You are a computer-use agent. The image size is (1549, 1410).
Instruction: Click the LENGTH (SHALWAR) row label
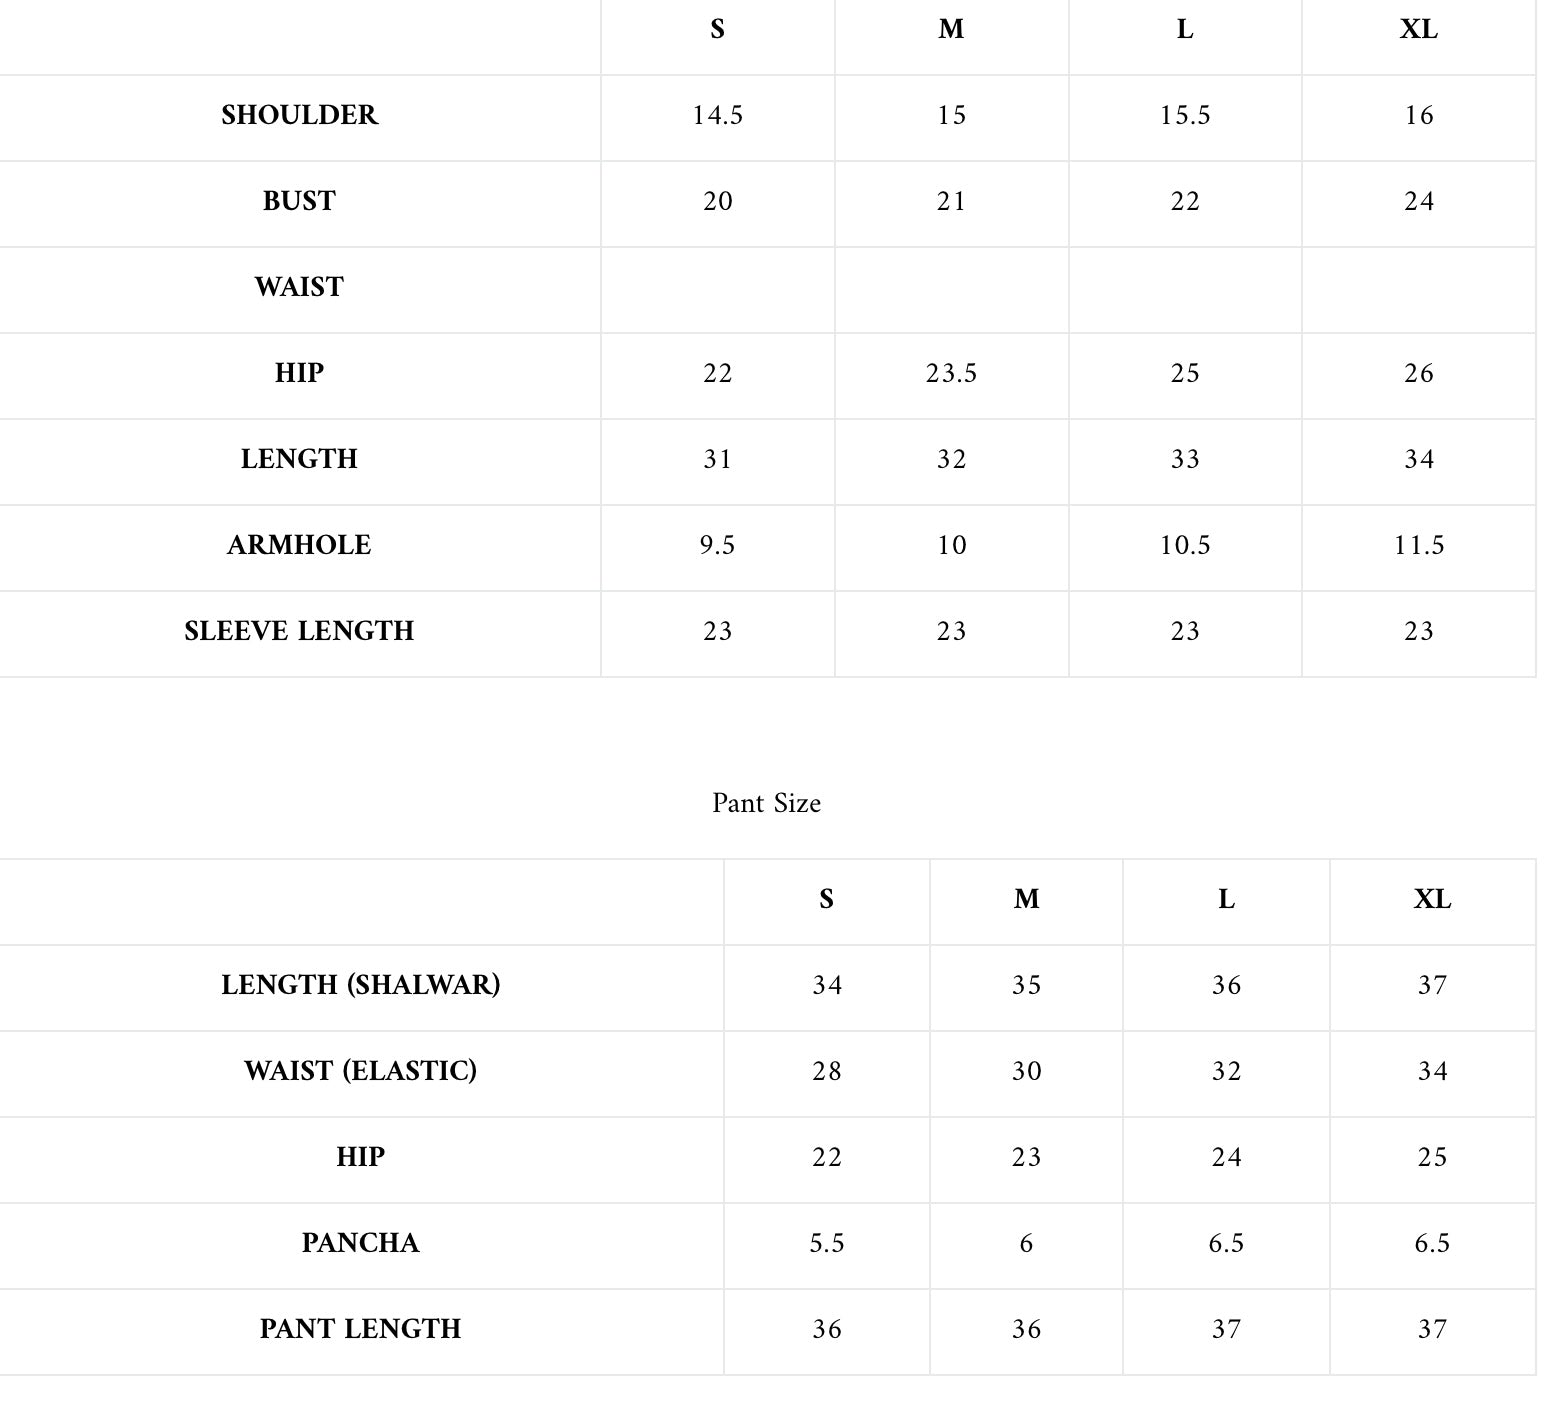pyautogui.click(x=360, y=985)
